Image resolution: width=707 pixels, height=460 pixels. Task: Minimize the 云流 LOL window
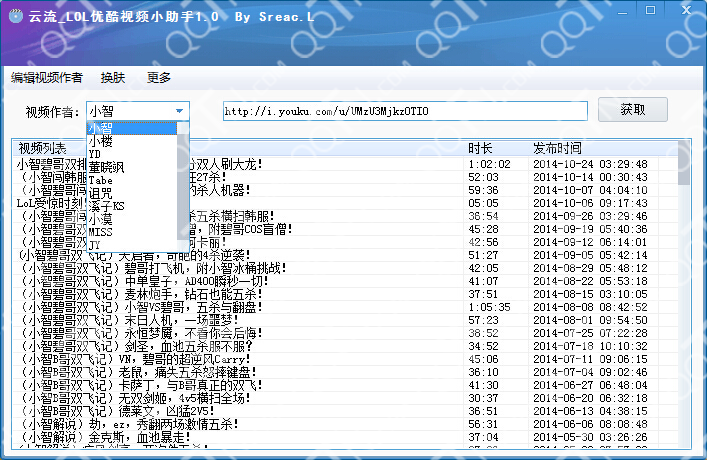pyautogui.click(x=623, y=11)
